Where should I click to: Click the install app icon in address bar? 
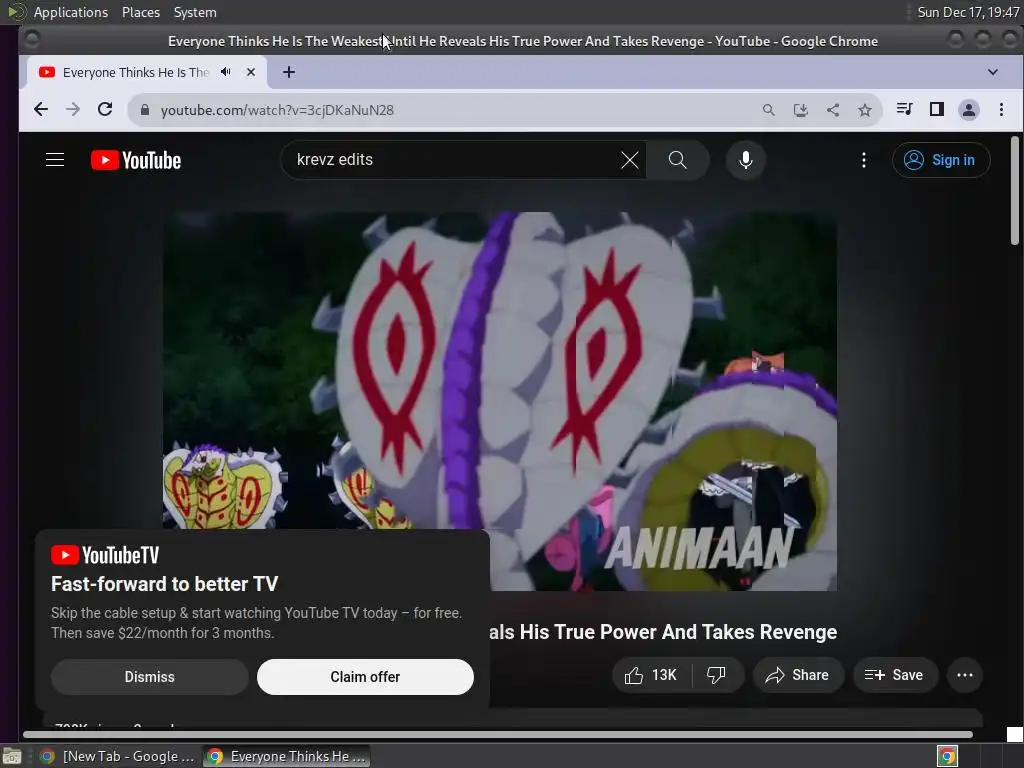(x=801, y=110)
